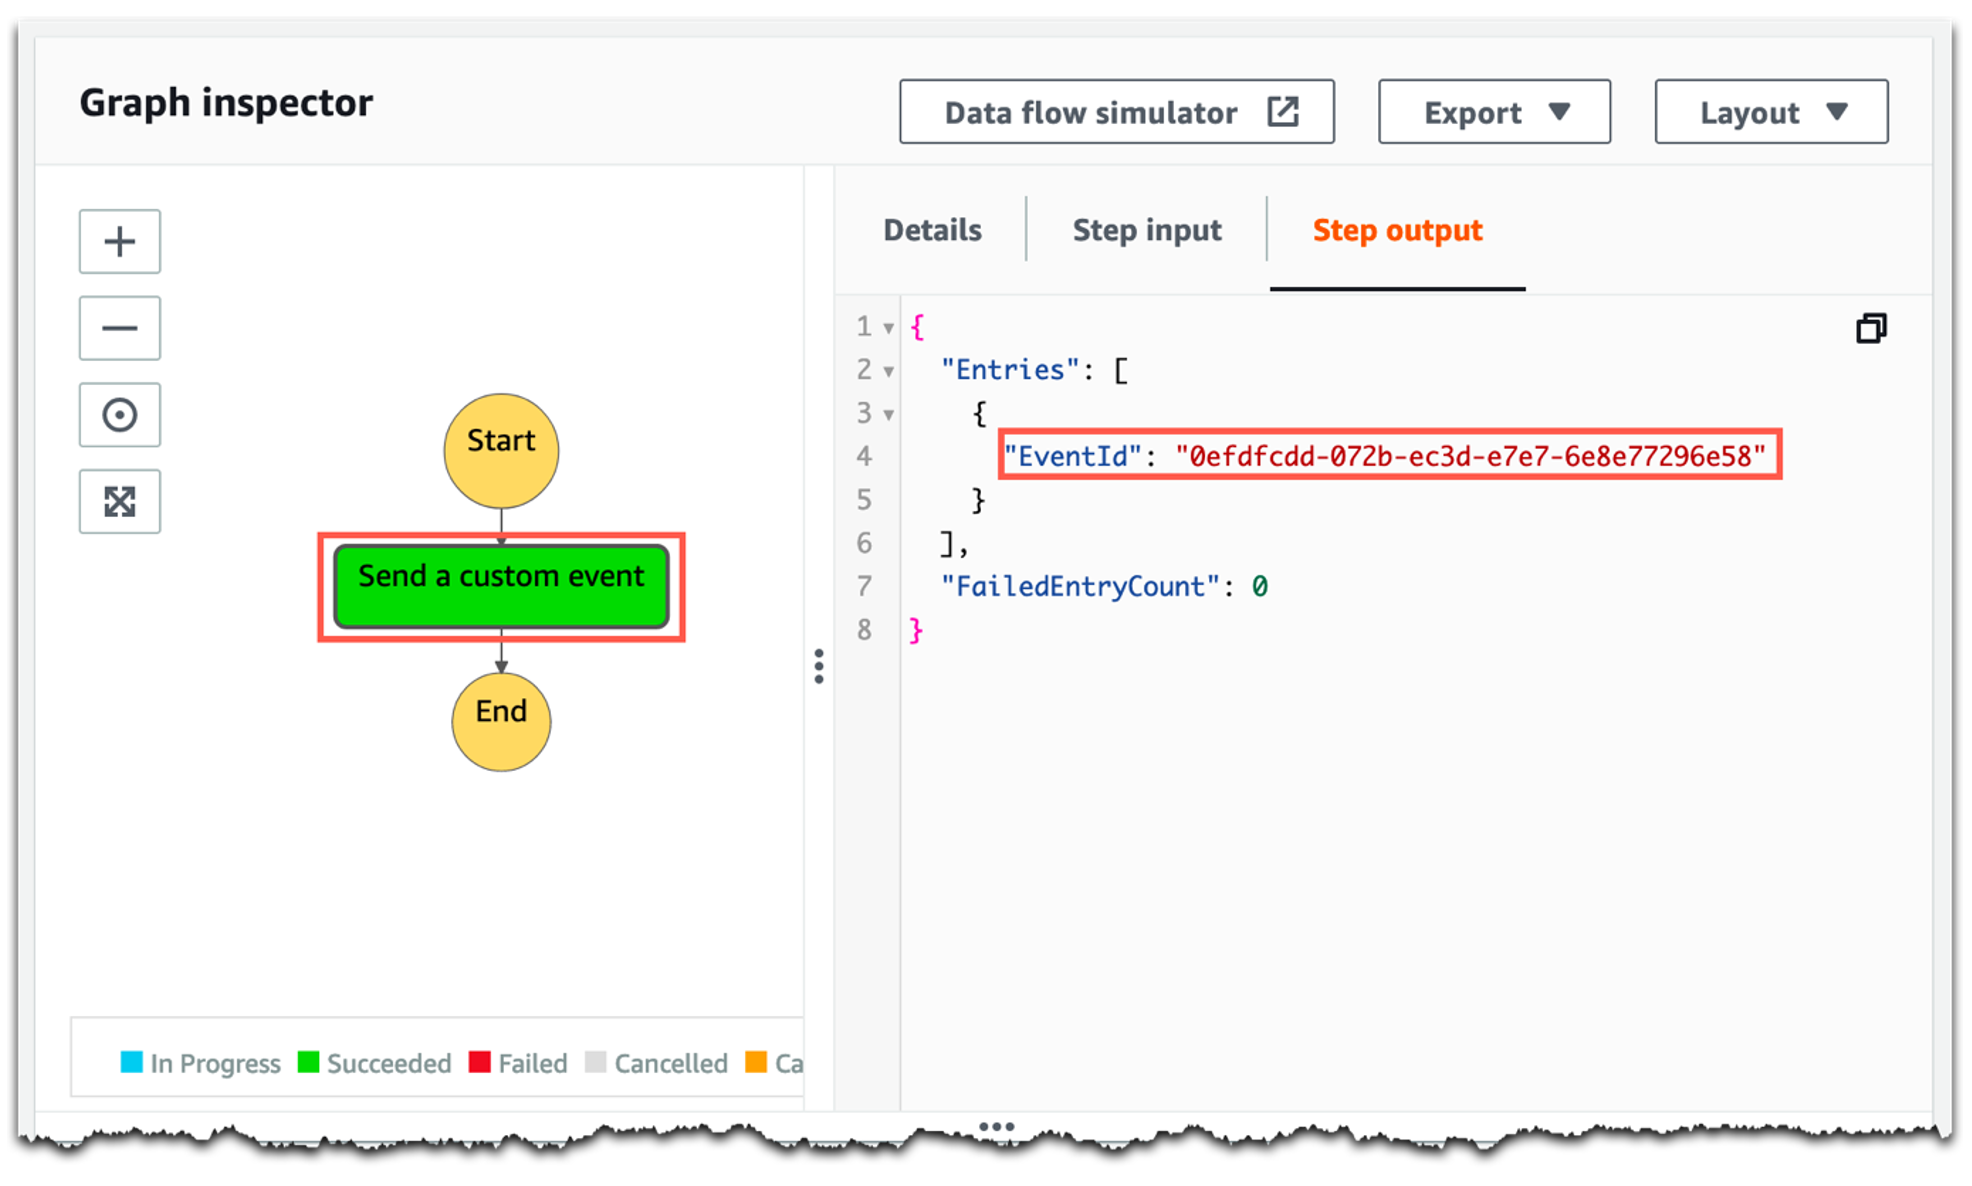Click the zoom in plus icon
The width and height of the screenshot is (1972, 1186).
tap(120, 241)
